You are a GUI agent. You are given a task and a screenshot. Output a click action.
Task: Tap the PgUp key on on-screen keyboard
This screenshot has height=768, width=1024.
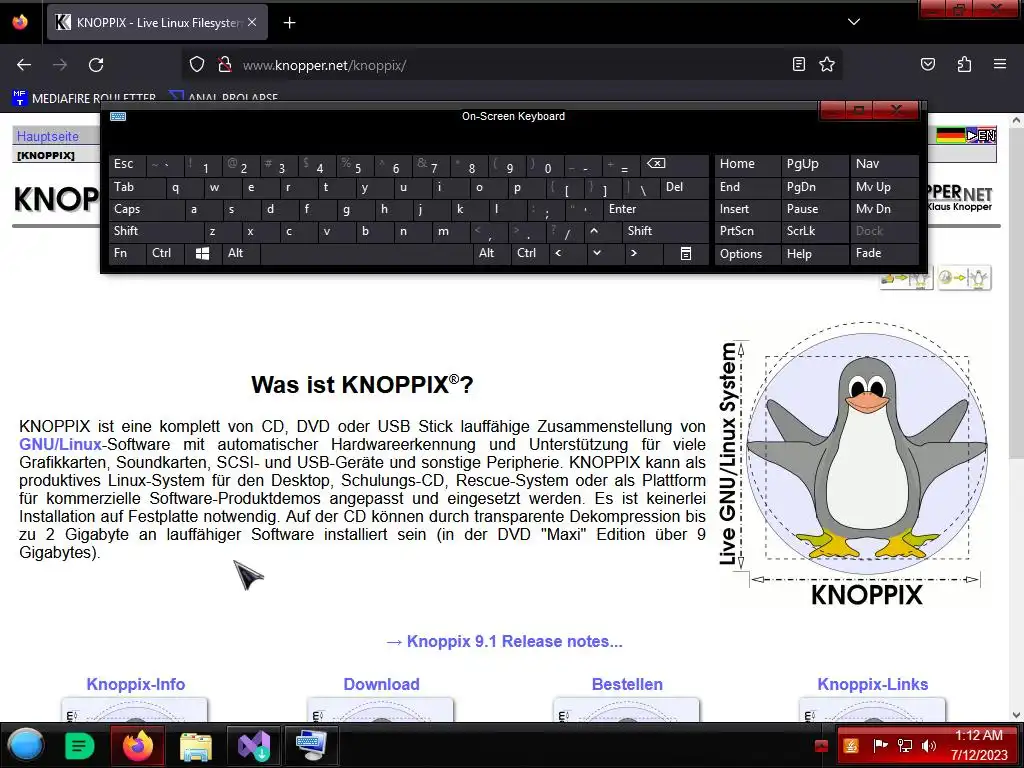click(814, 165)
